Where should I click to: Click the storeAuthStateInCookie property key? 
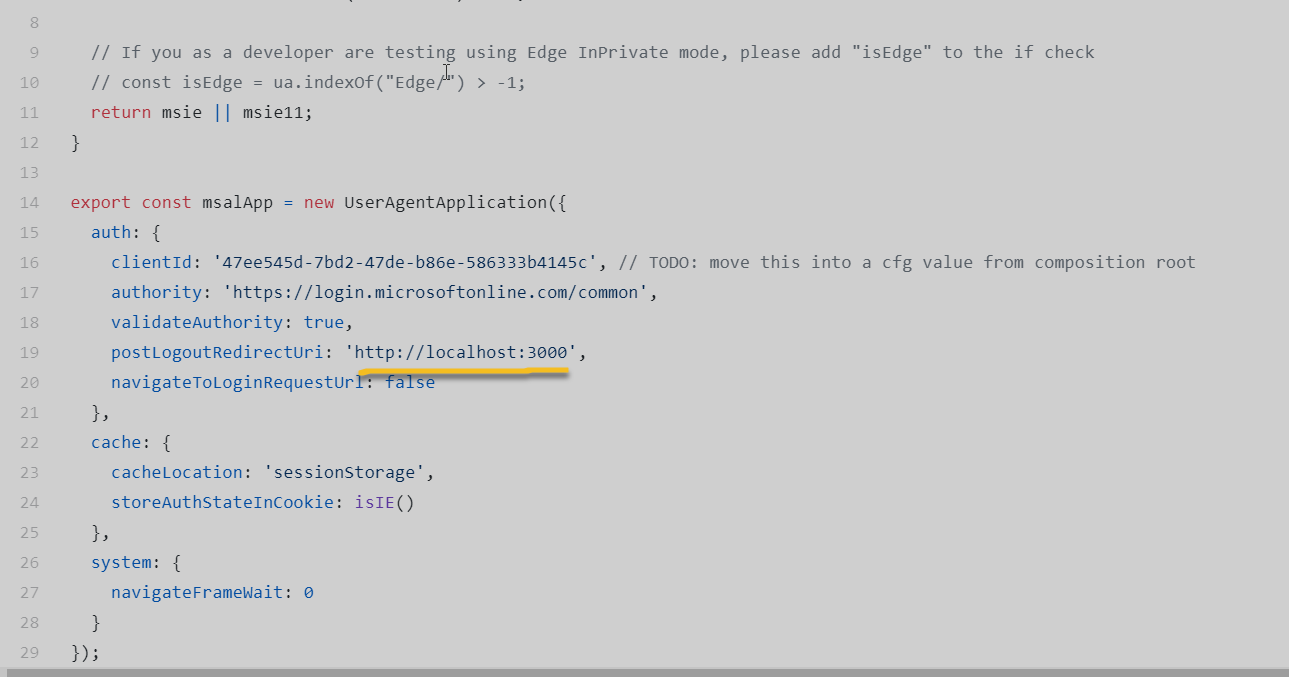tap(222, 502)
